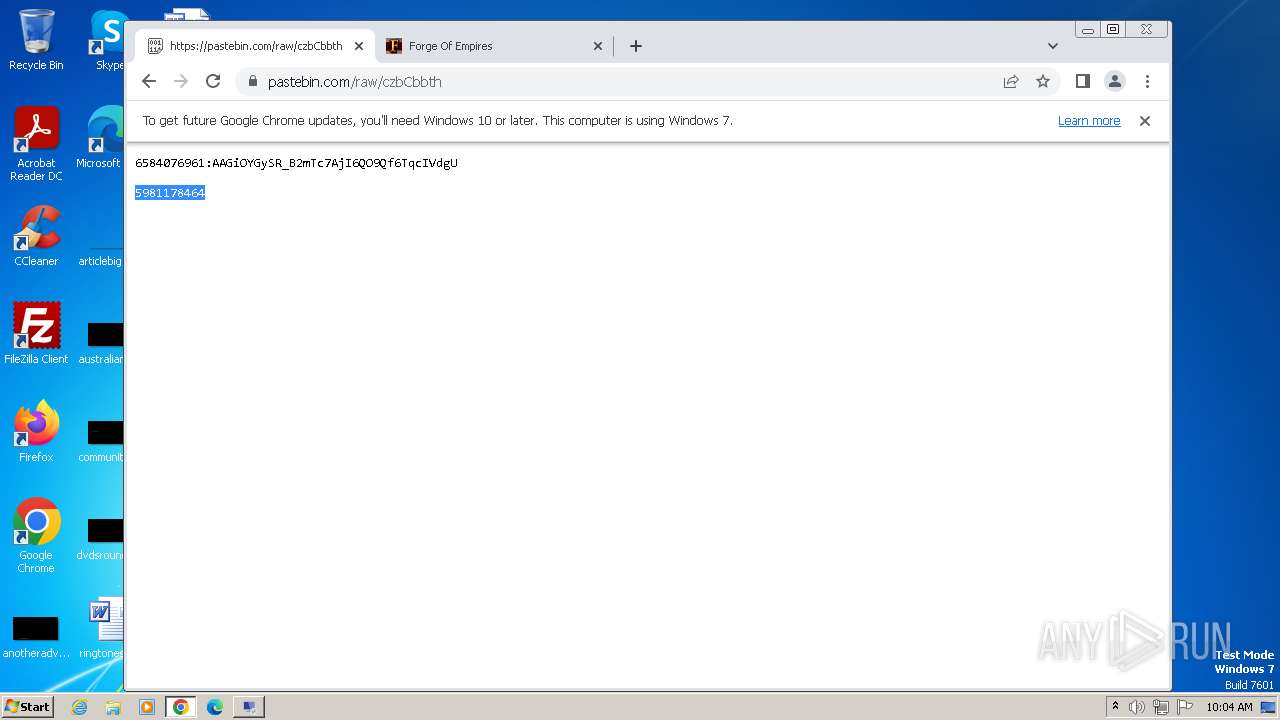Click the forward navigation arrow
Screen dimensions: 1280x720
pyautogui.click(x=181, y=82)
